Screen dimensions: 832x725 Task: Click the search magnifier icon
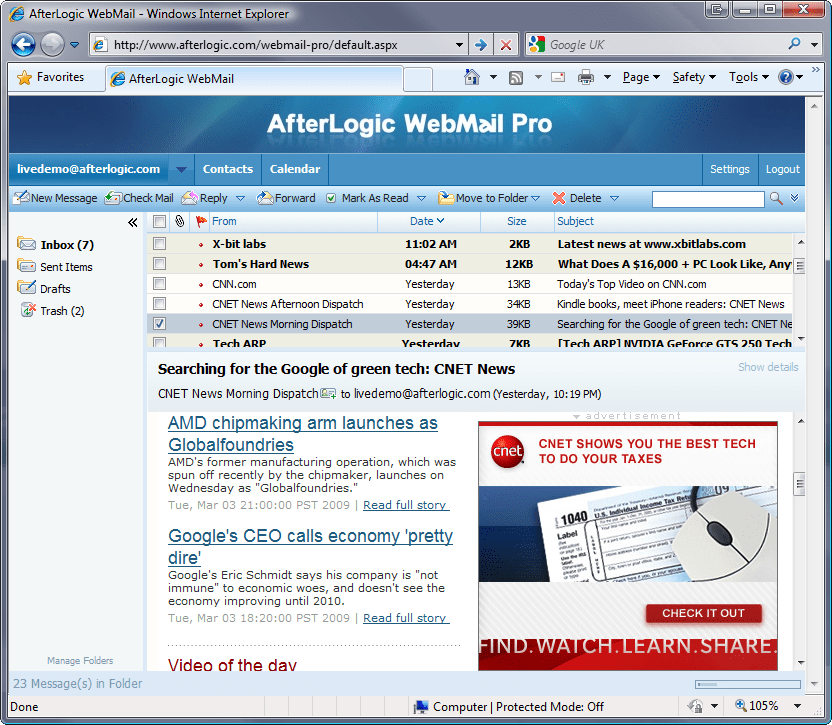coord(775,198)
